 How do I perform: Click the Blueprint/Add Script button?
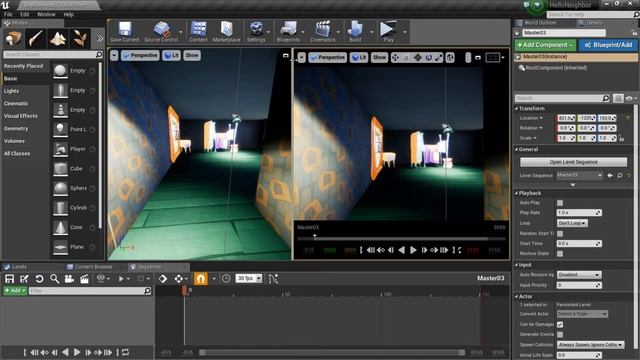pyautogui.click(x=608, y=45)
